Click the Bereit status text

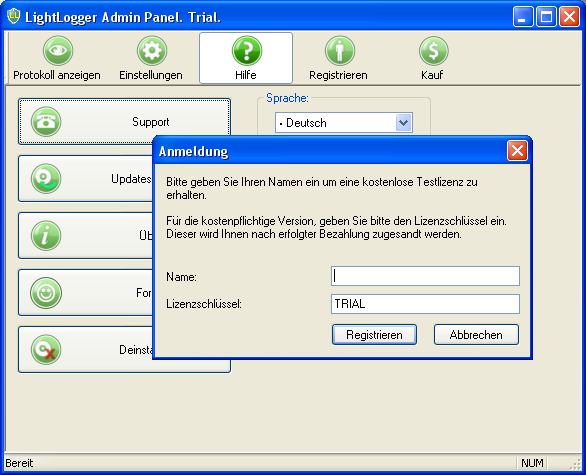[x=19, y=463]
